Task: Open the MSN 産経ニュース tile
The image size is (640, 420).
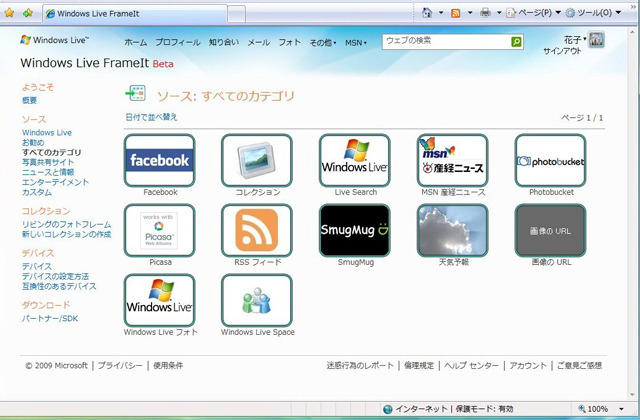Action: tap(453, 160)
